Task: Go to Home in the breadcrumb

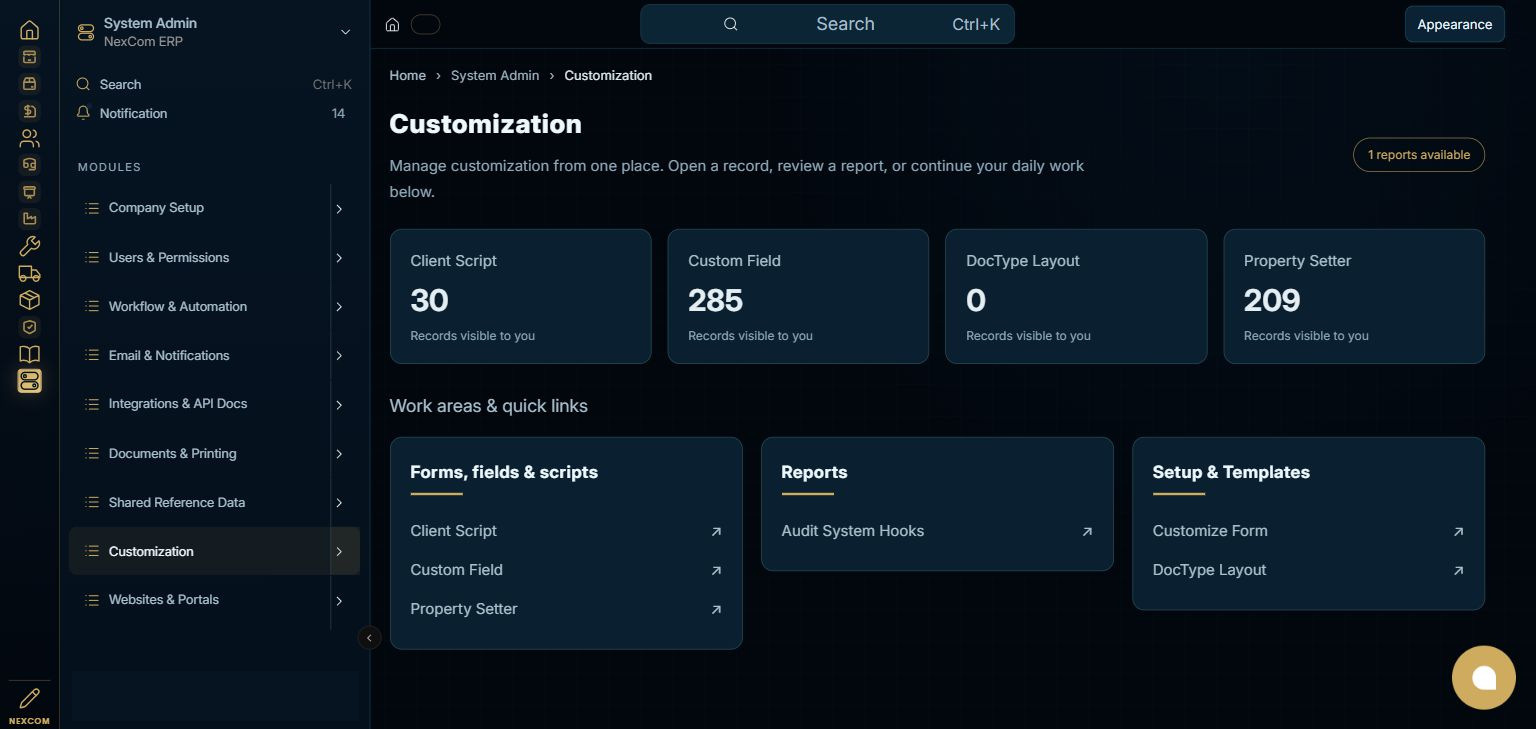Action: pos(407,75)
